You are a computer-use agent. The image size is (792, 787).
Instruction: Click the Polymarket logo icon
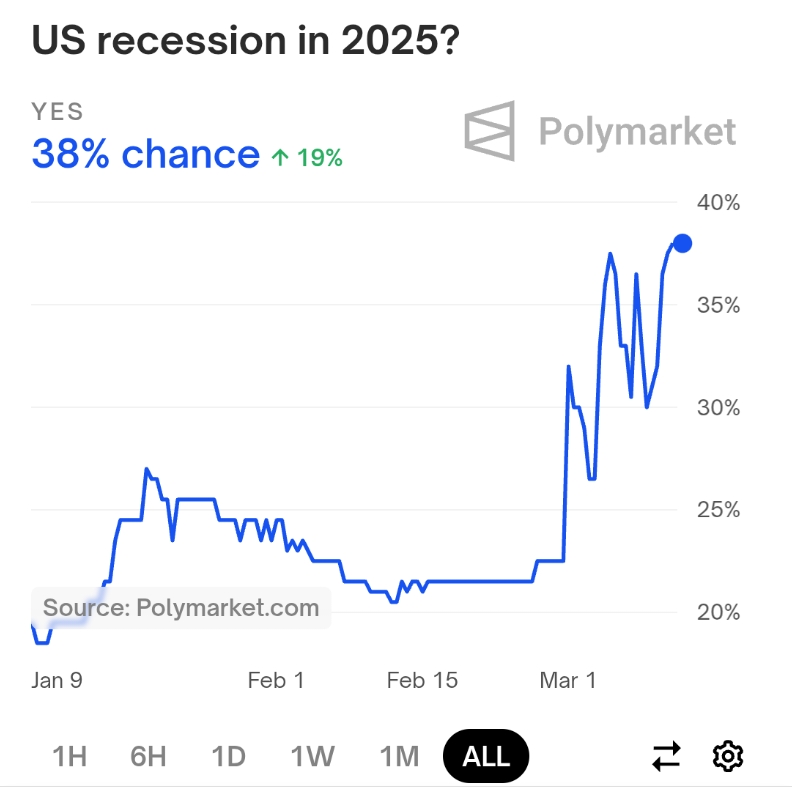[x=489, y=131]
